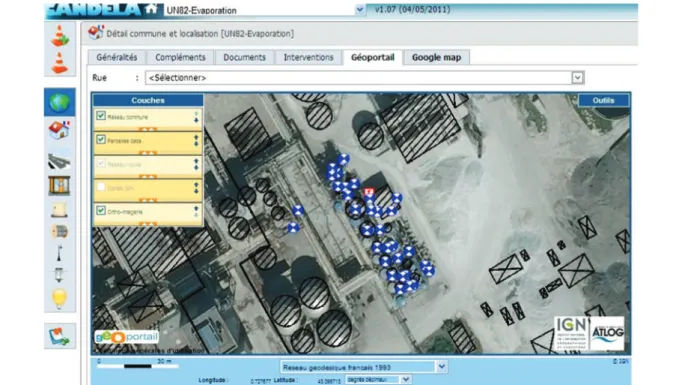Click the Outils button on map
Image resolution: width=691 pixels, height=385 pixels.
[603, 100]
